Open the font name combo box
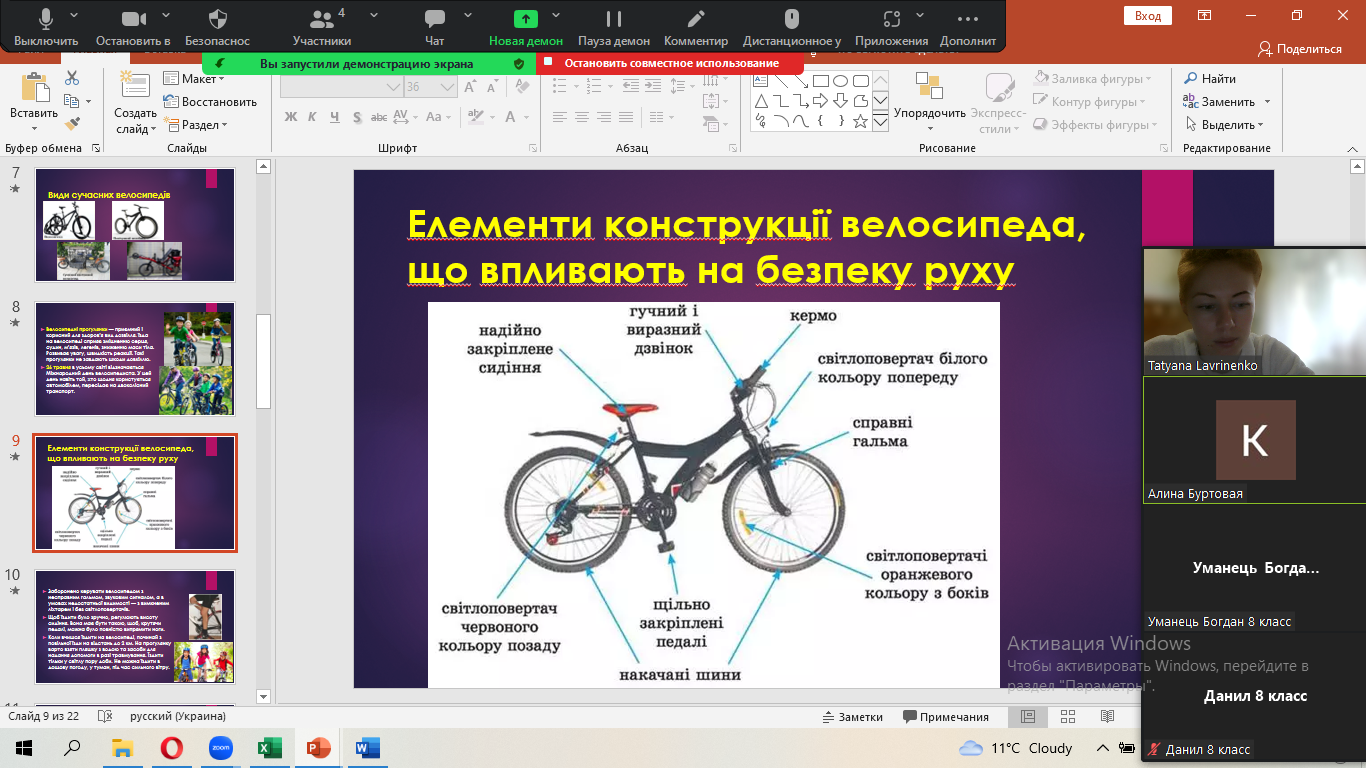Image resolution: width=1366 pixels, height=768 pixels. pos(340,87)
